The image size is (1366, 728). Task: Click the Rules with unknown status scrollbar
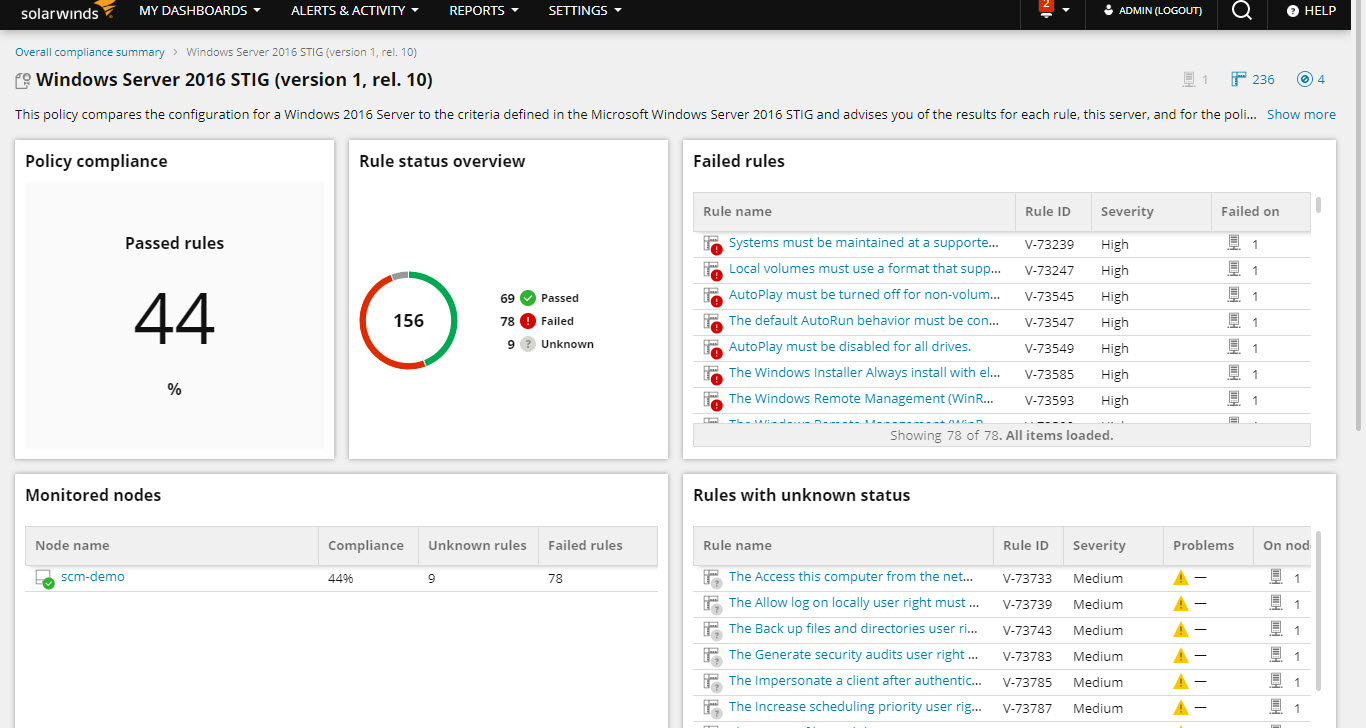(1318, 610)
